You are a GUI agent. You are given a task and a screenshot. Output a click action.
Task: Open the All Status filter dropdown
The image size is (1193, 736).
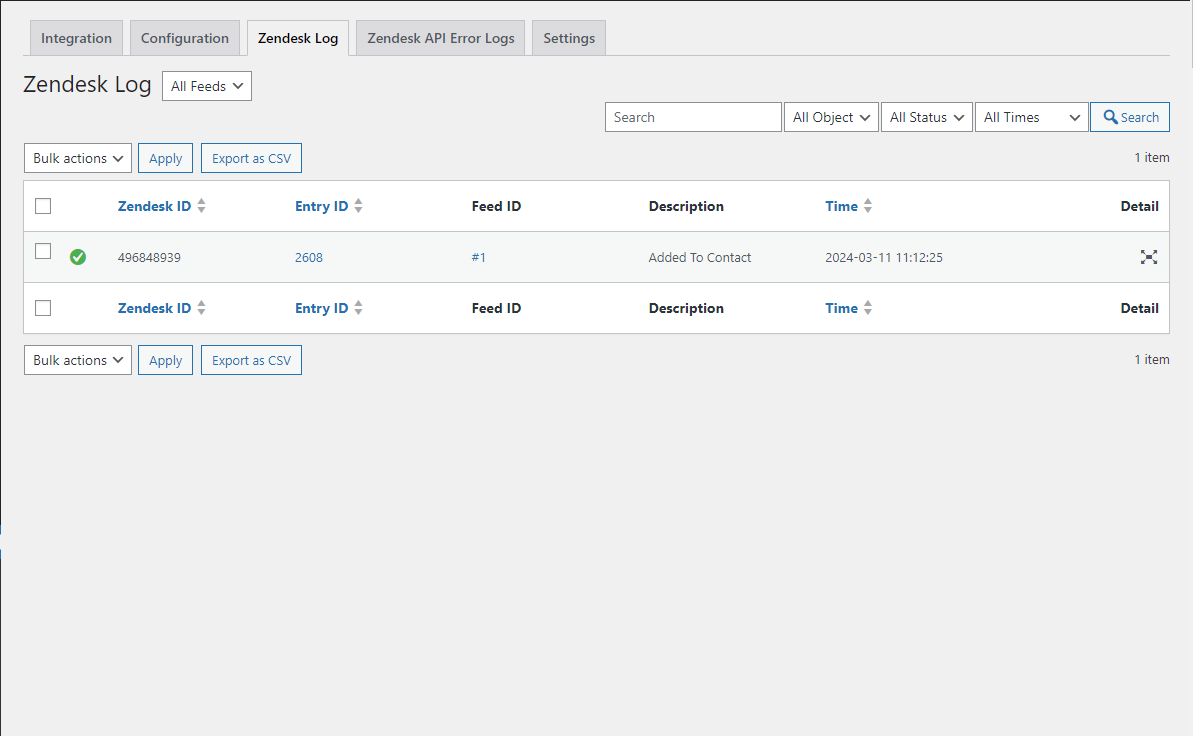pos(927,117)
